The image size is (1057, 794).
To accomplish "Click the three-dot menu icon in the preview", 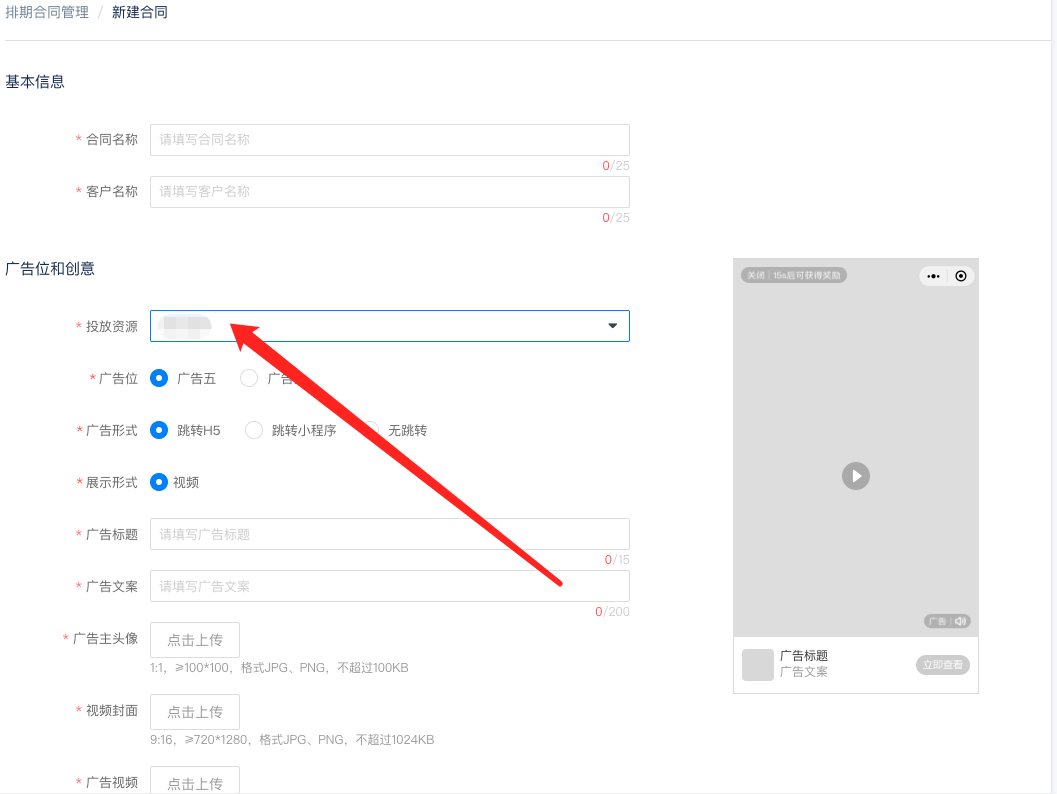I will pyautogui.click(x=933, y=276).
